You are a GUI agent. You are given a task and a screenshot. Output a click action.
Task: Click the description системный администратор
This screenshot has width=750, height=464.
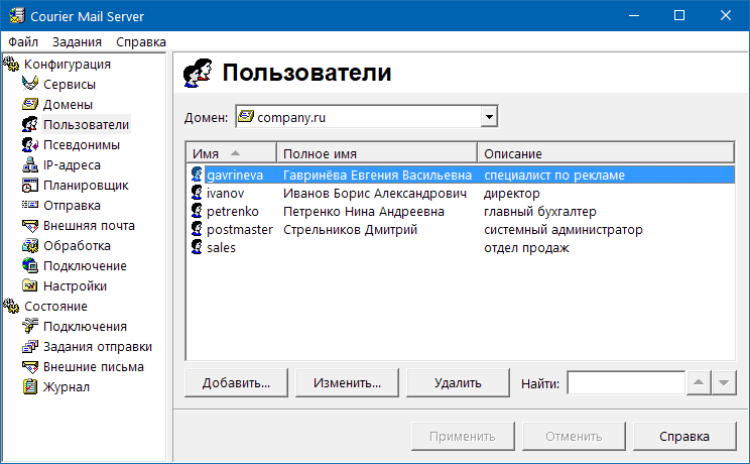(x=563, y=230)
